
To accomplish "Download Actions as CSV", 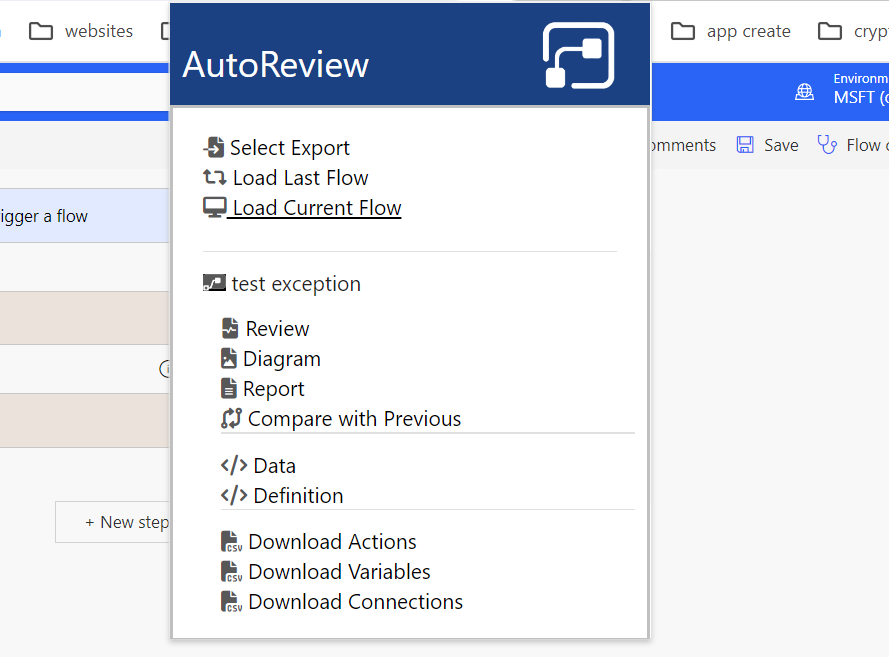I will [318, 541].
